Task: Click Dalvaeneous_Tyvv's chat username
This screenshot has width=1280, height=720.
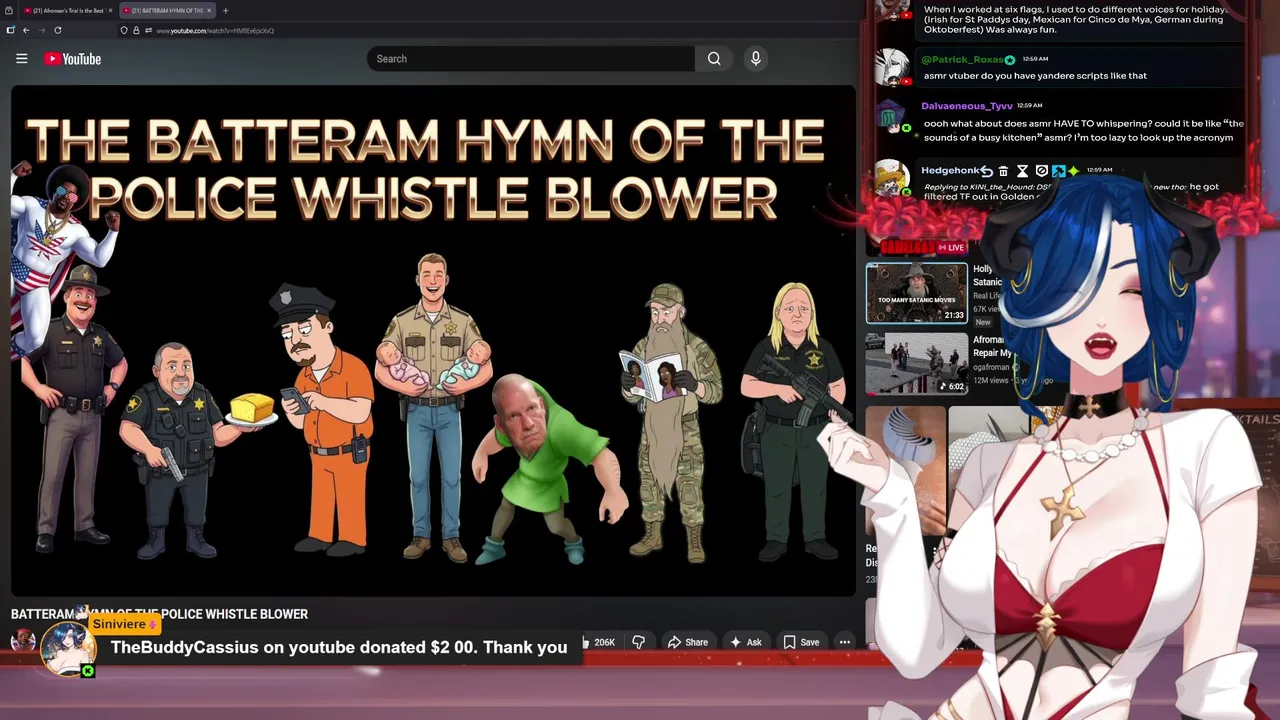Action: click(967, 105)
